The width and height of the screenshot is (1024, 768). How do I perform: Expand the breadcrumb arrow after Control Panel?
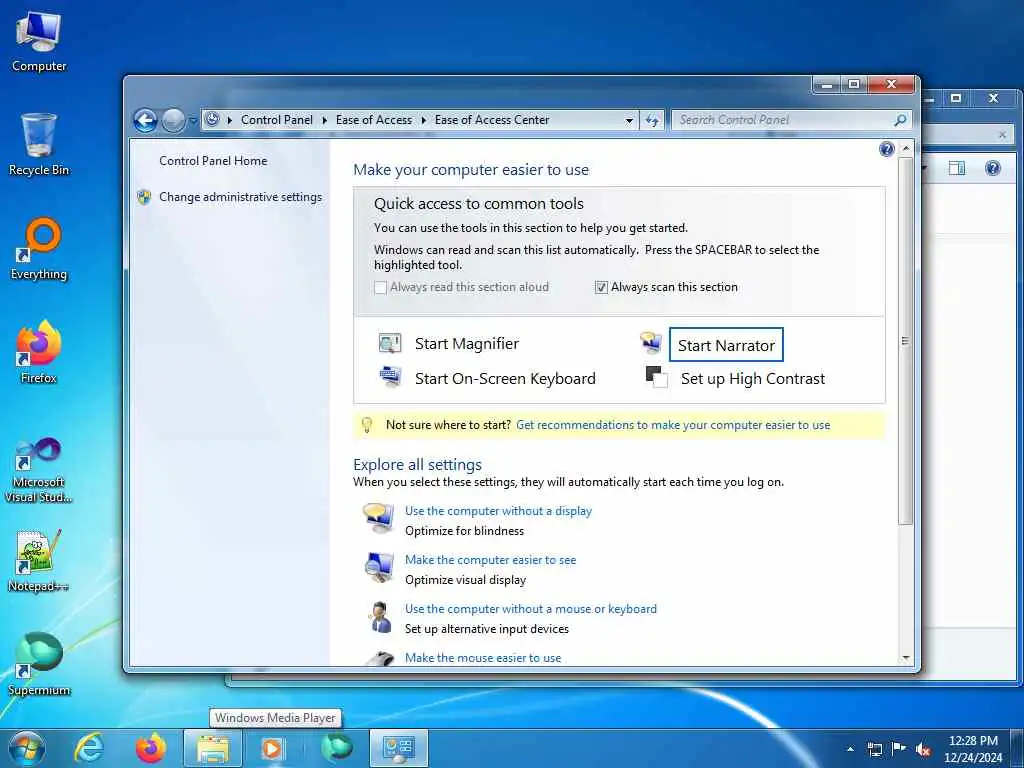coord(325,120)
